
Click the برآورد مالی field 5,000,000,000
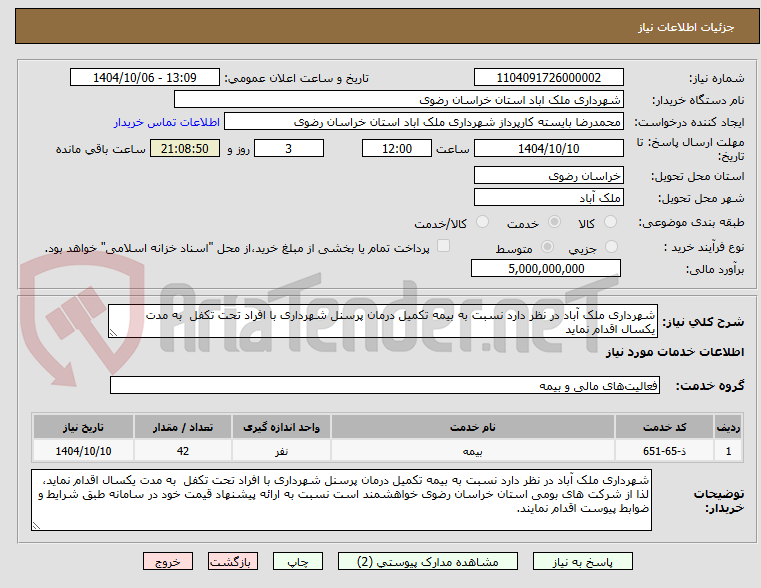pos(546,268)
